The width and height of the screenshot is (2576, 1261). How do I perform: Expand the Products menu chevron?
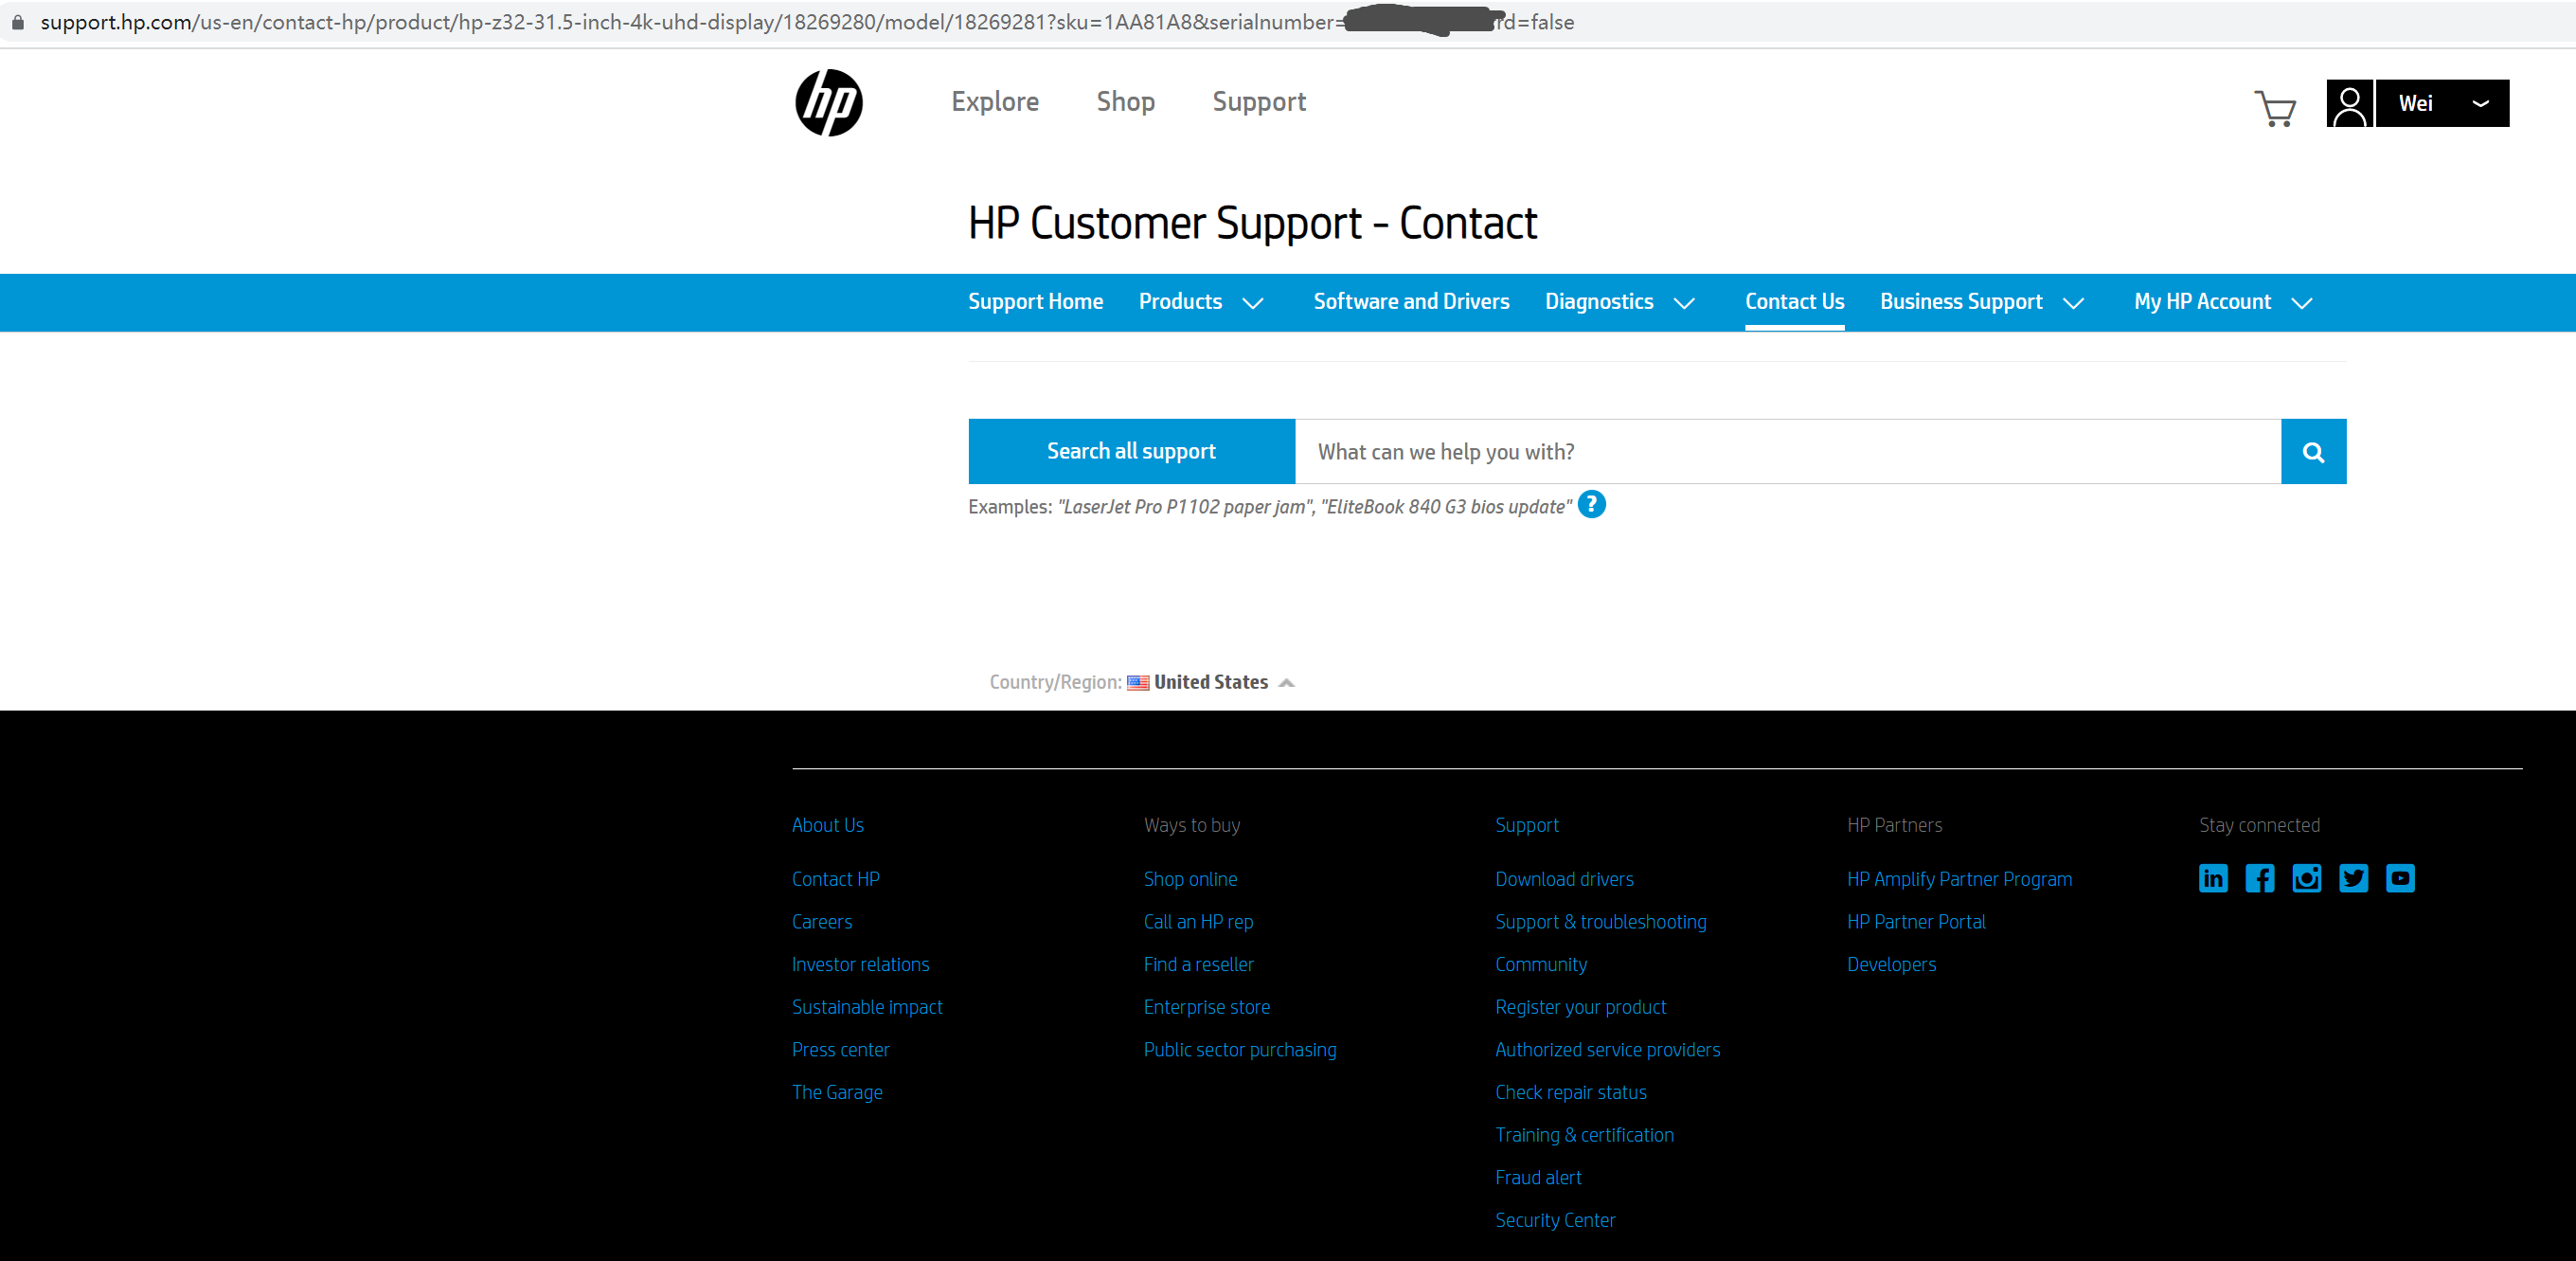click(1252, 303)
